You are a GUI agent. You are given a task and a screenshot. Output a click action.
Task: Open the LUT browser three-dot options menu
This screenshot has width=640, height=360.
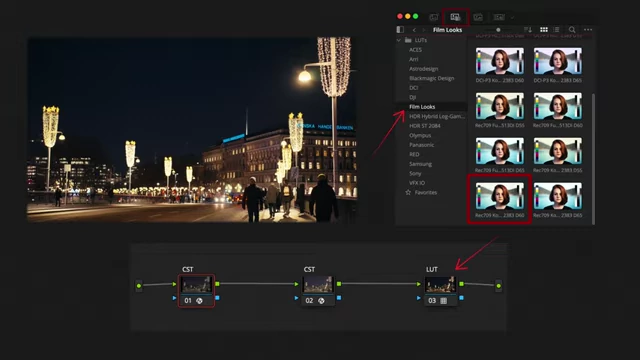(588, 30)
